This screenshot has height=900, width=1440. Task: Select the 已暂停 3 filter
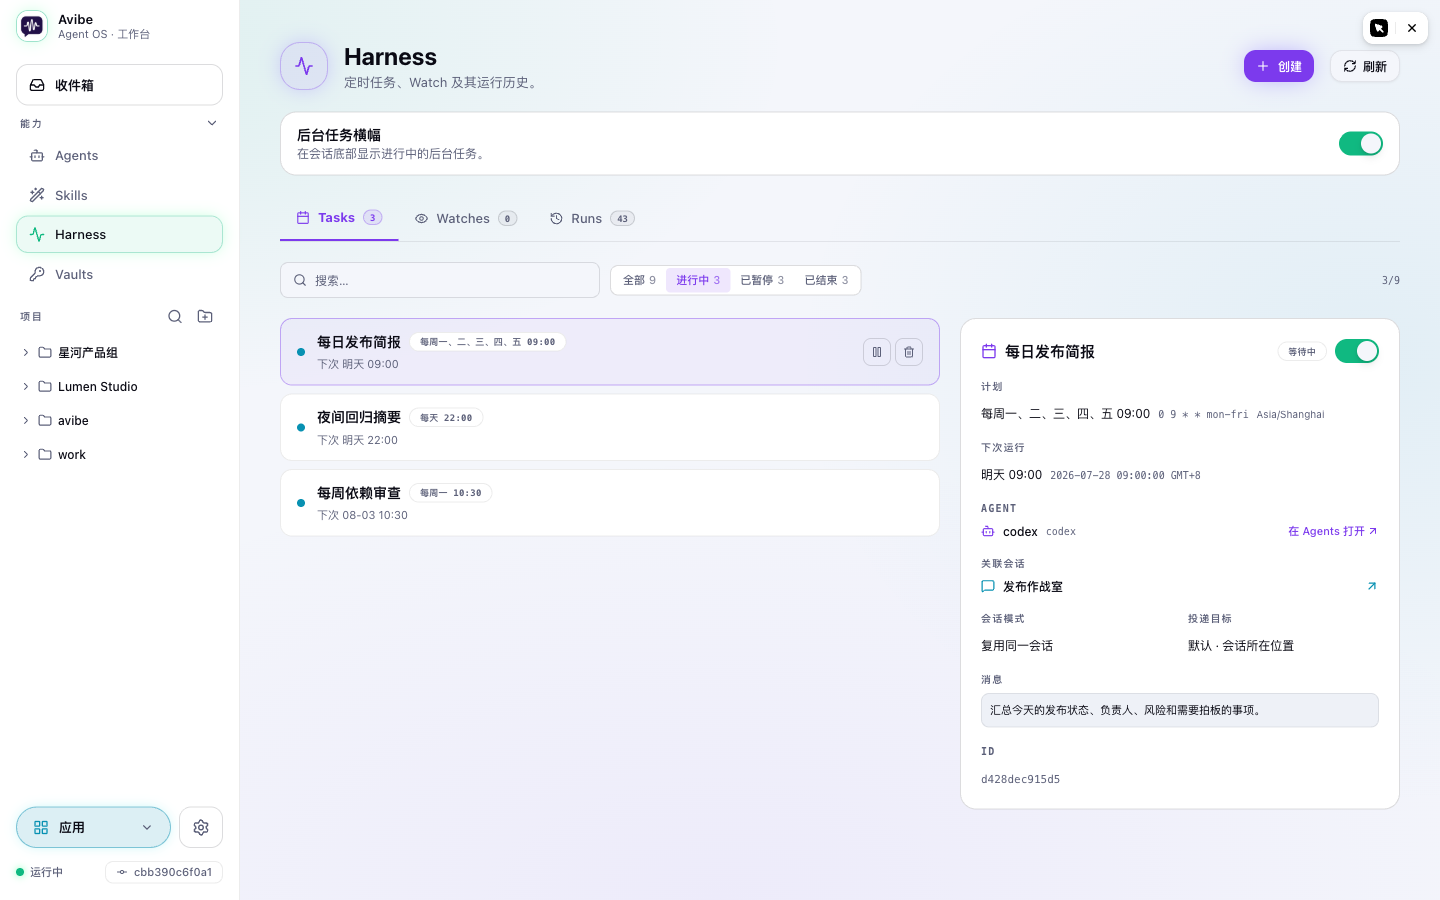click(762, 280)
